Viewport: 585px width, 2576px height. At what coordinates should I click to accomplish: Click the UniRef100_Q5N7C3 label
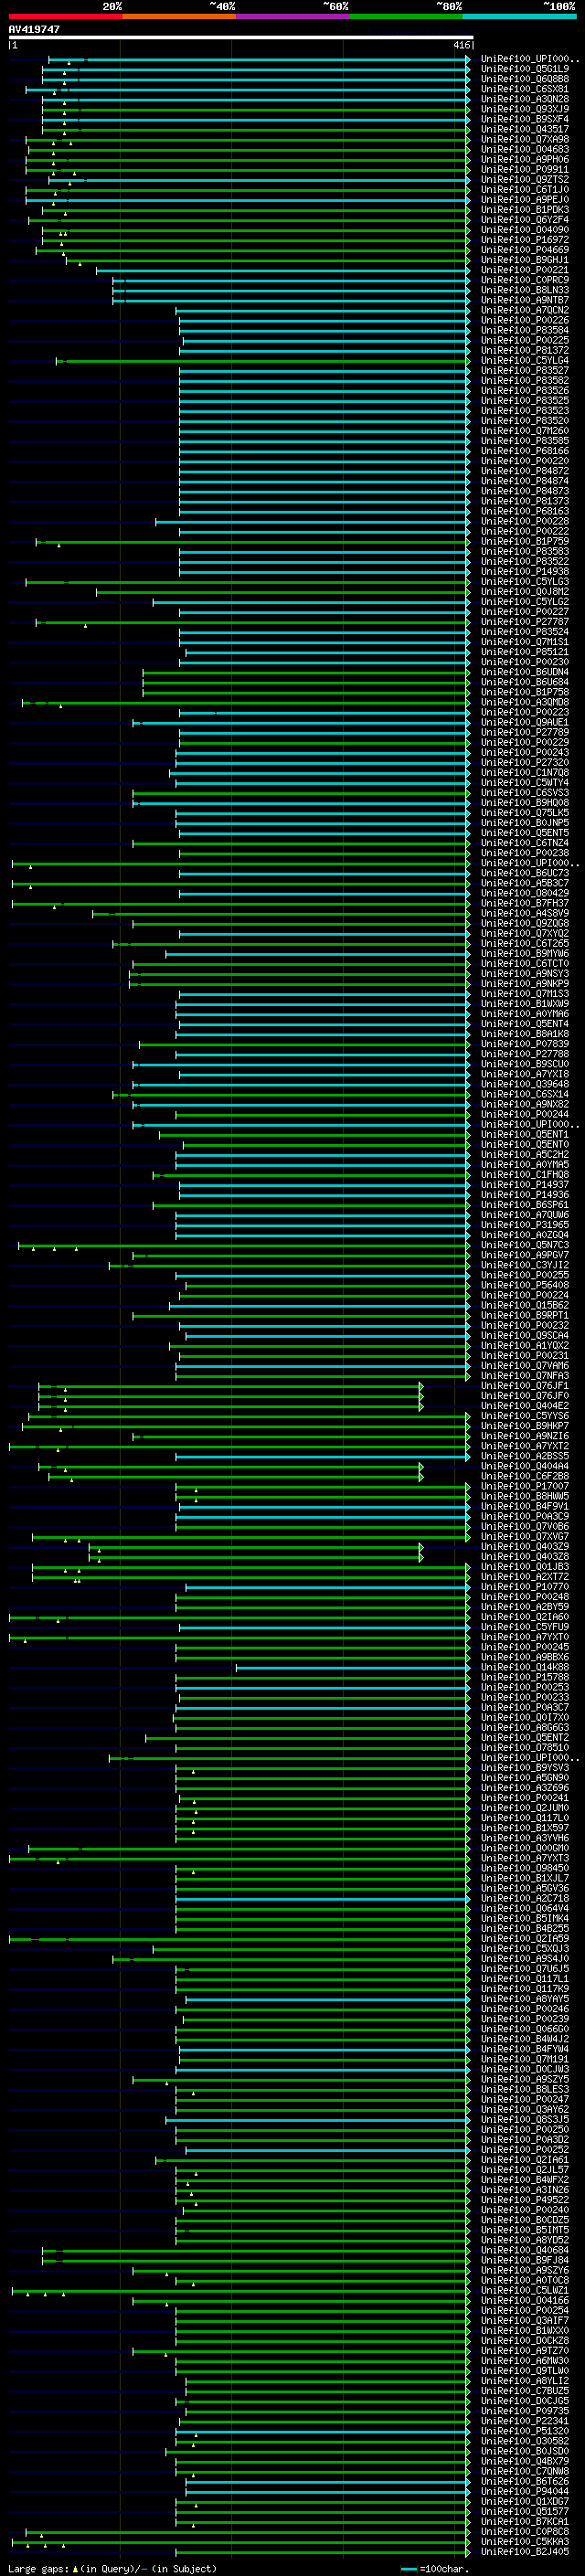[525, 1245]
